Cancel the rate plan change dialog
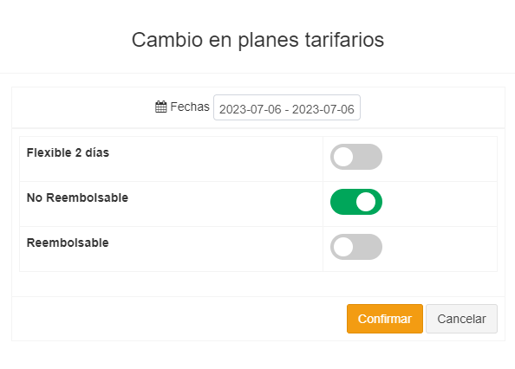Viewport: 515px width, 369px height. click(x=462, y=319)
